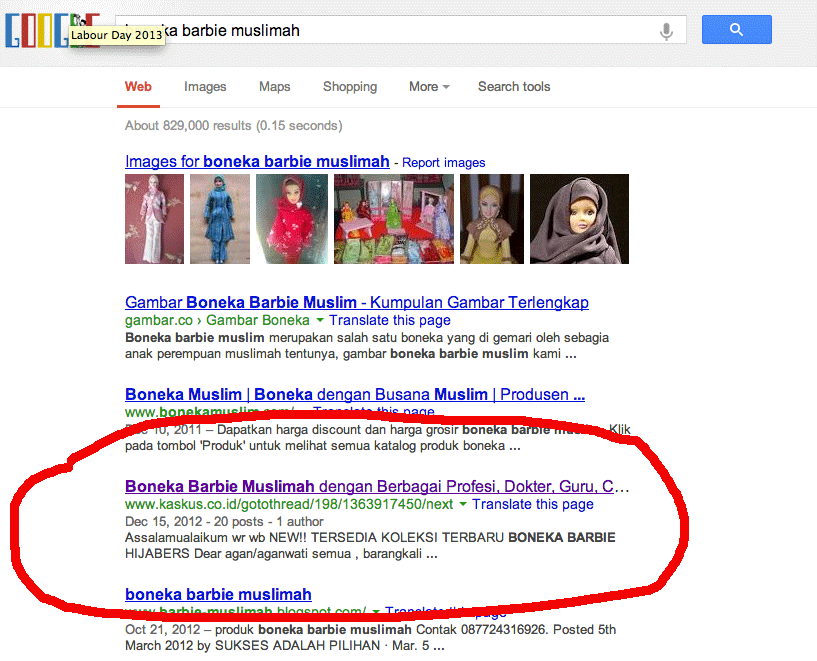817x661 pixels.
Task: Open thumbnail of doll in yellow dress
Action: [492, 219]
